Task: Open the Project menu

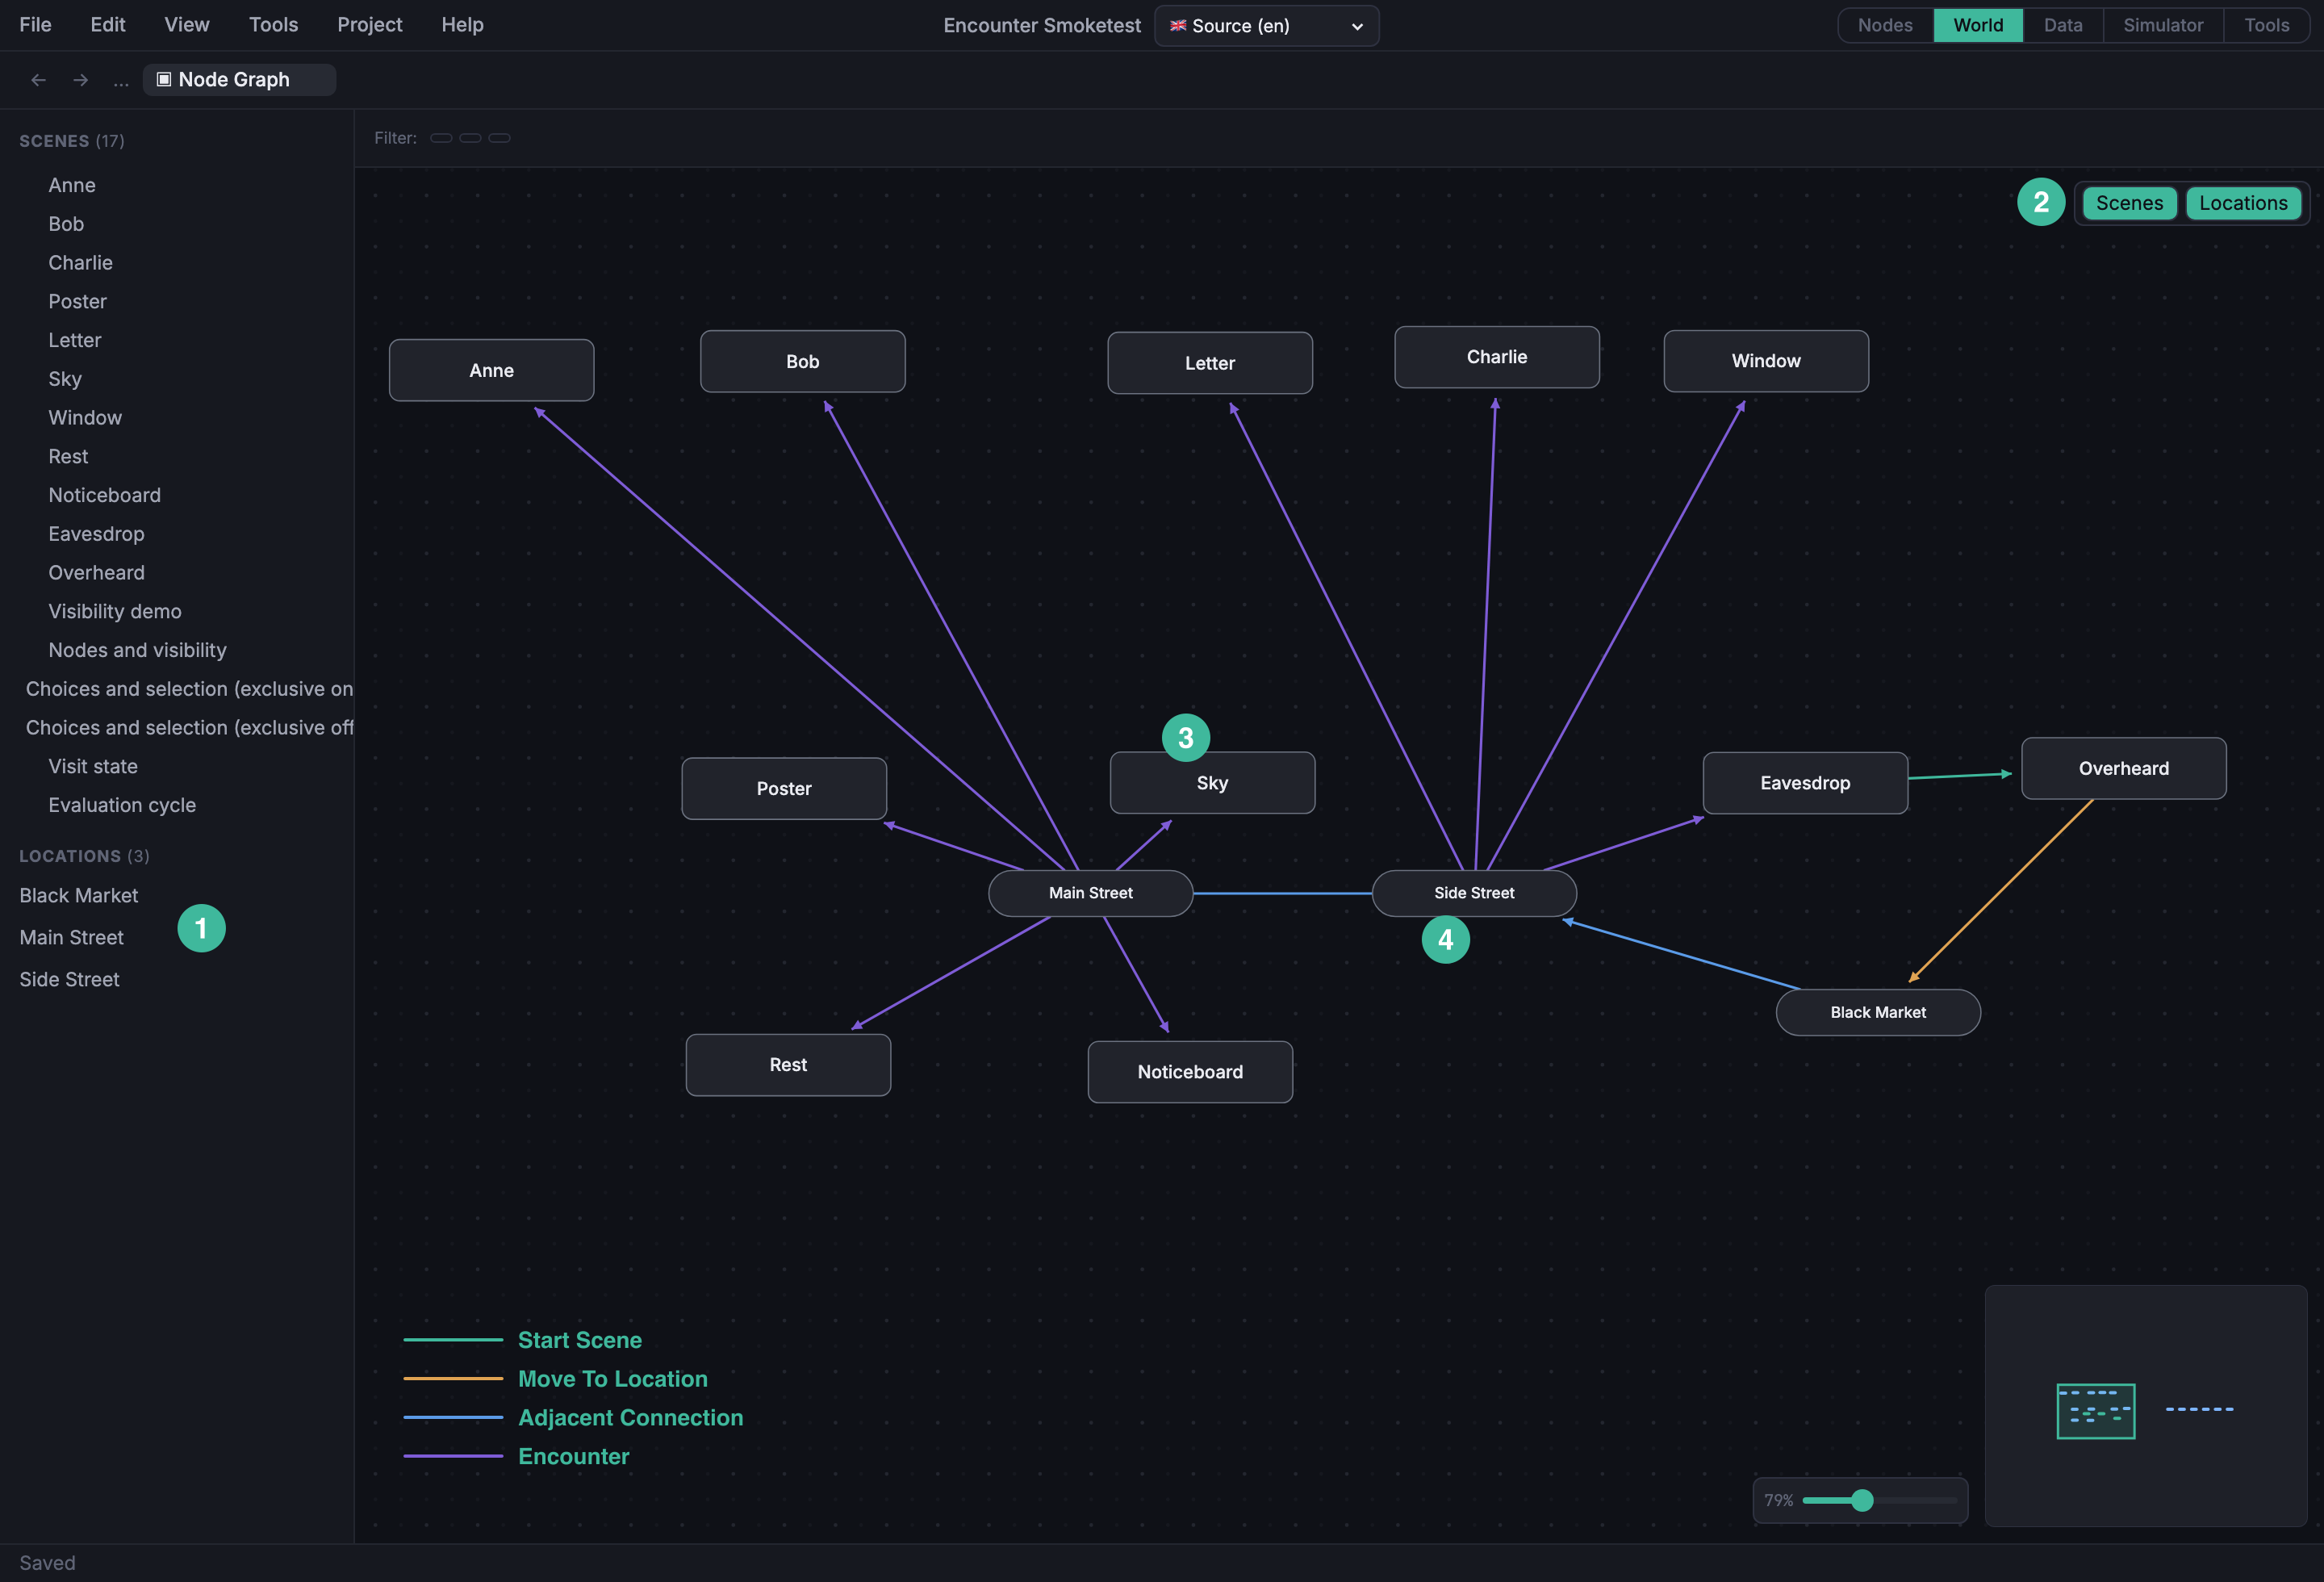Action: coord(370,25)
